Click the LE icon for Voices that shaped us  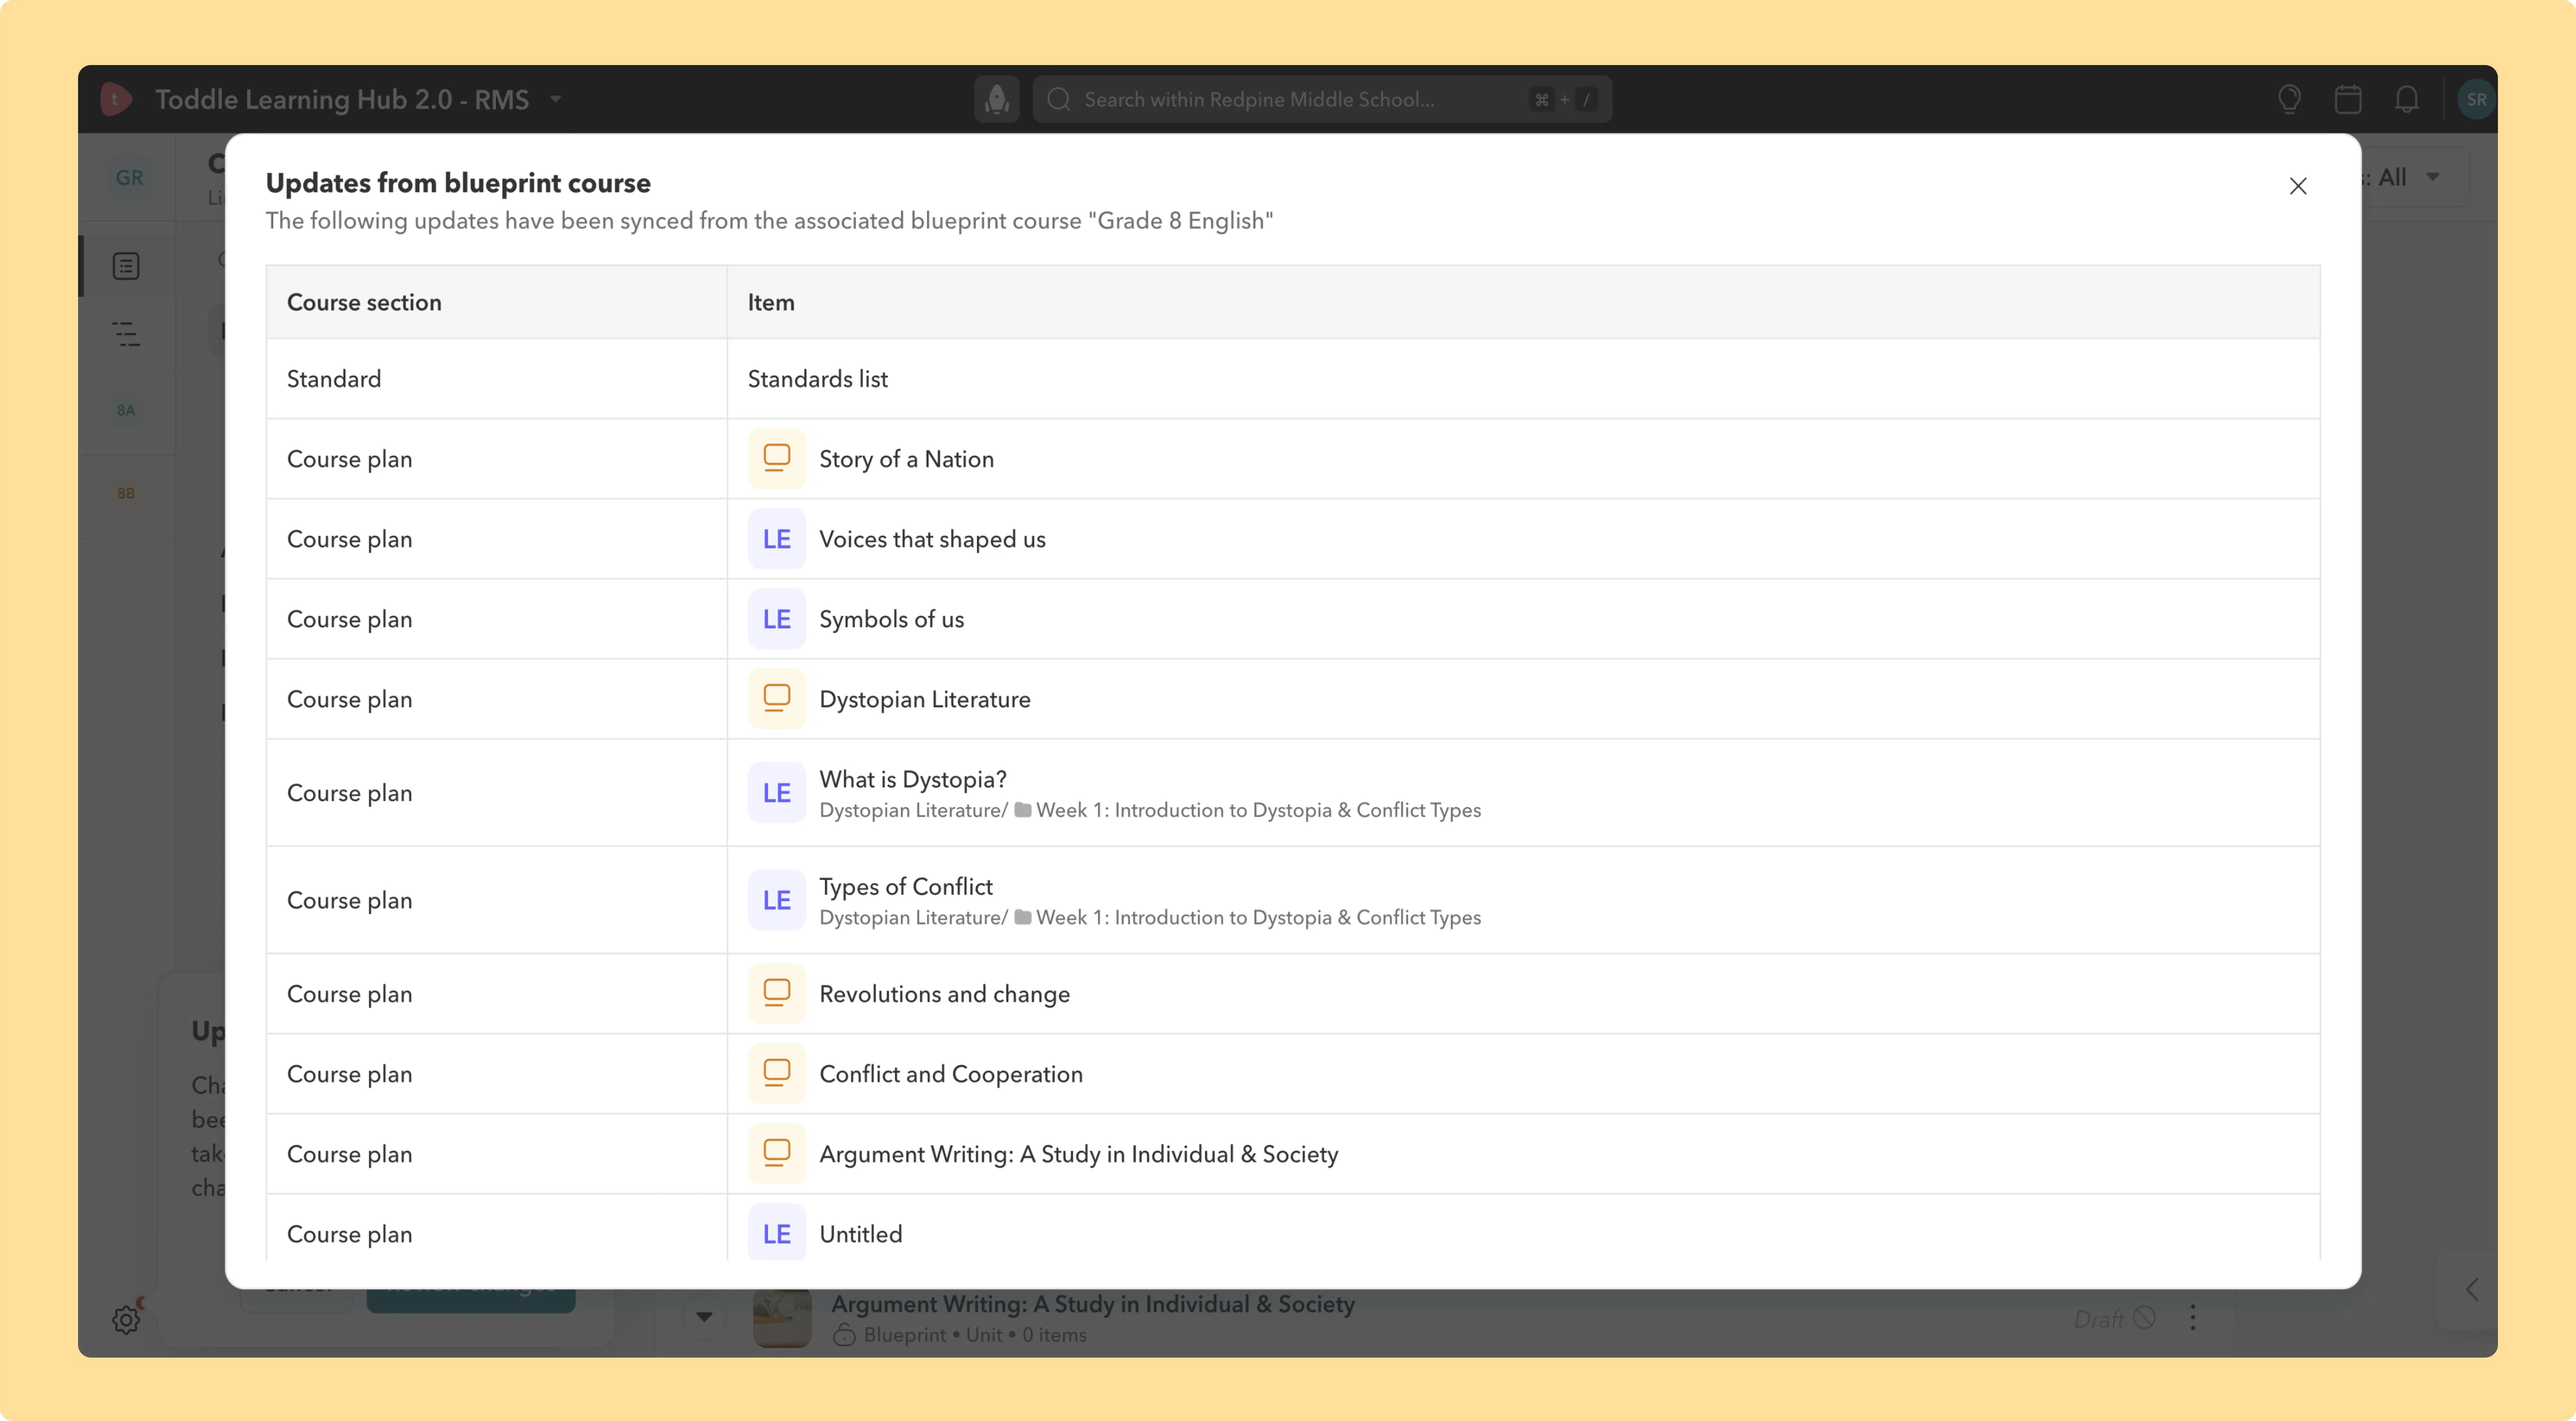[x=777, y=539]
